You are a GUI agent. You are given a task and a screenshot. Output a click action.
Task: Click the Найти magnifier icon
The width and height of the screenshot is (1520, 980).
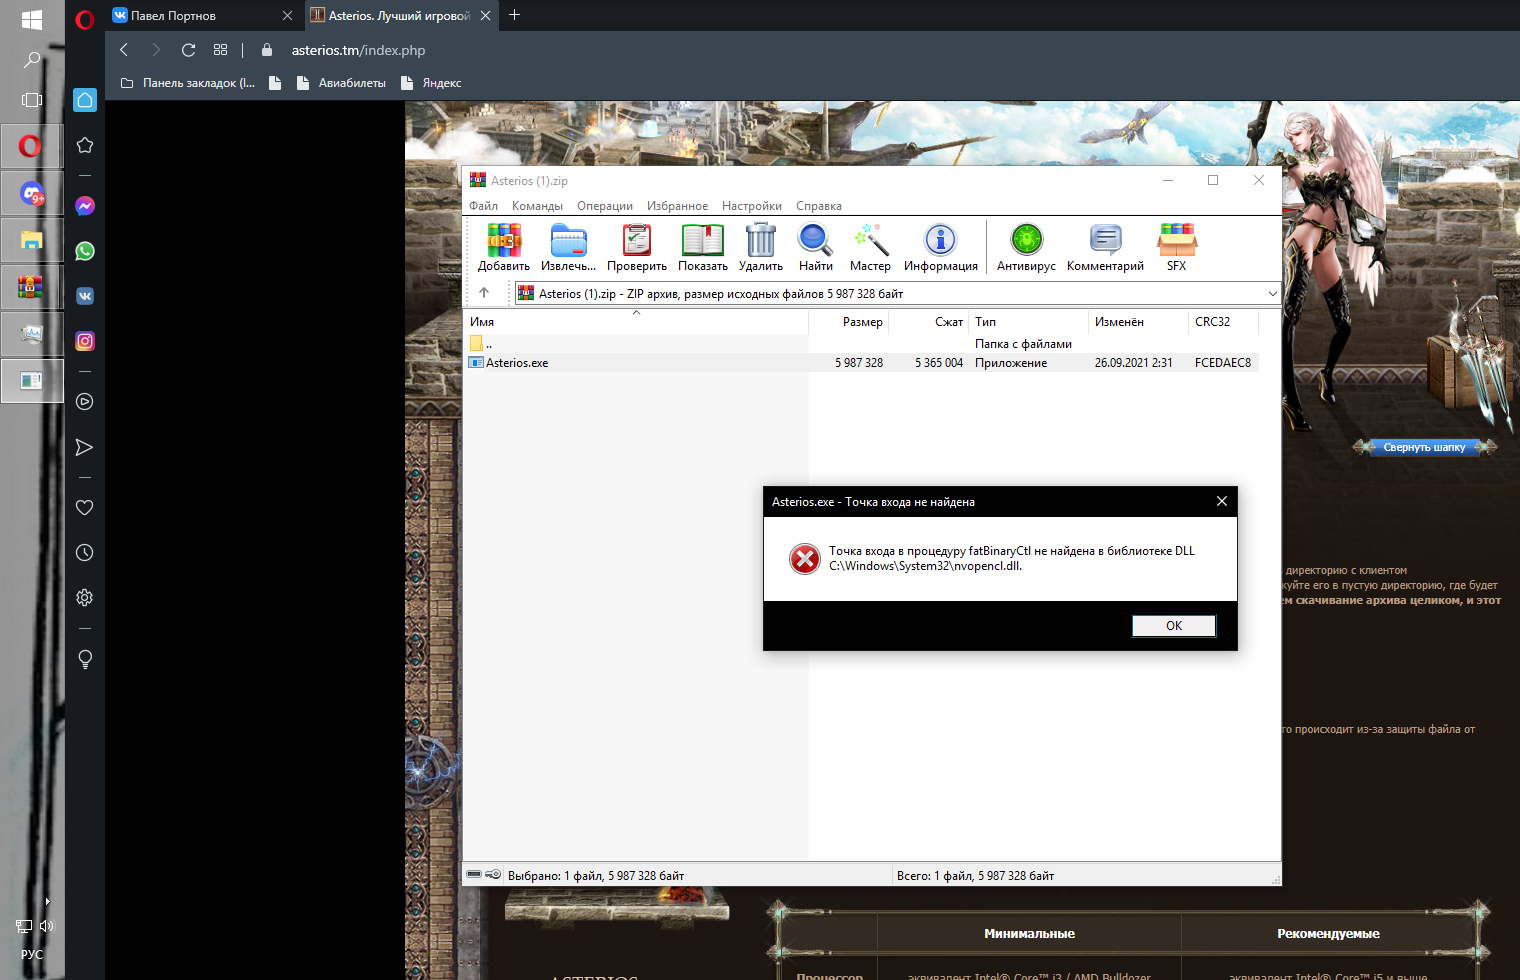point(816,247)
